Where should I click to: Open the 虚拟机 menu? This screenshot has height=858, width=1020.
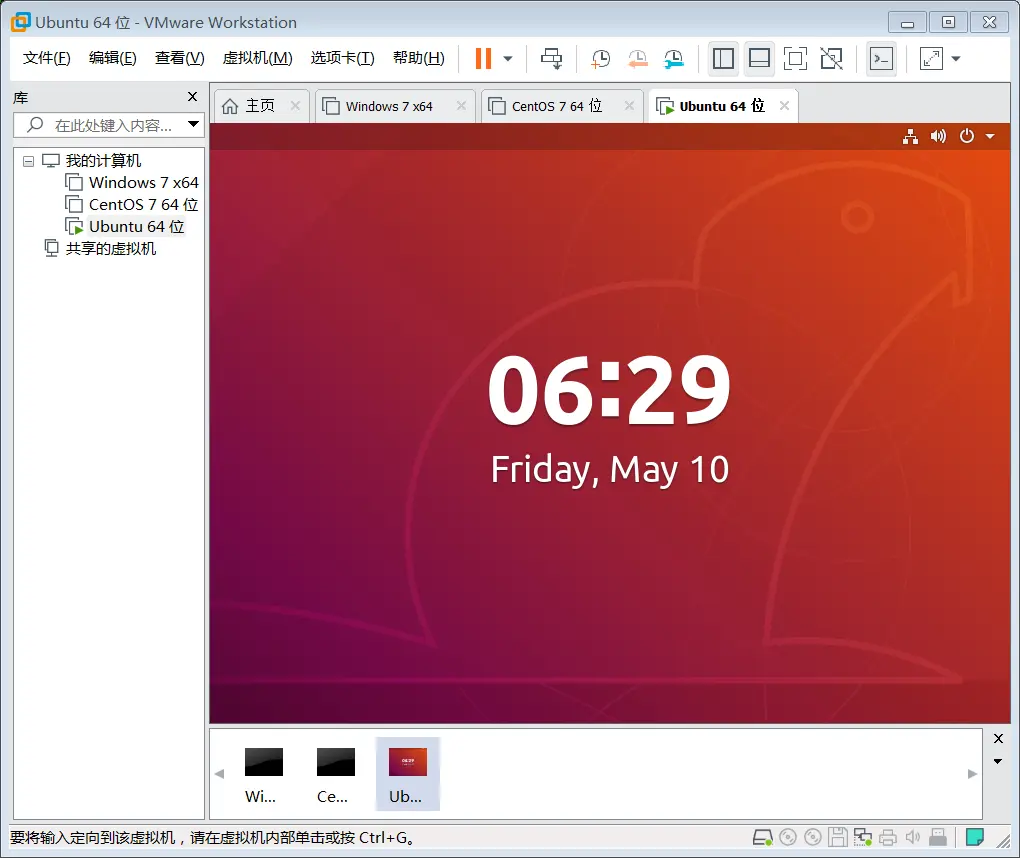(x=257, y=58)
